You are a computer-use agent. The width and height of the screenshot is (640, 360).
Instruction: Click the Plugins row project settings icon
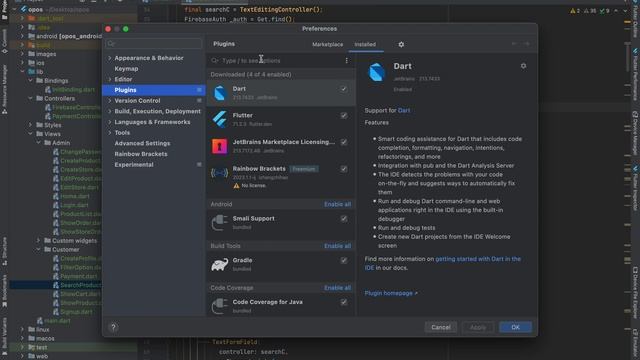point(199,90)
